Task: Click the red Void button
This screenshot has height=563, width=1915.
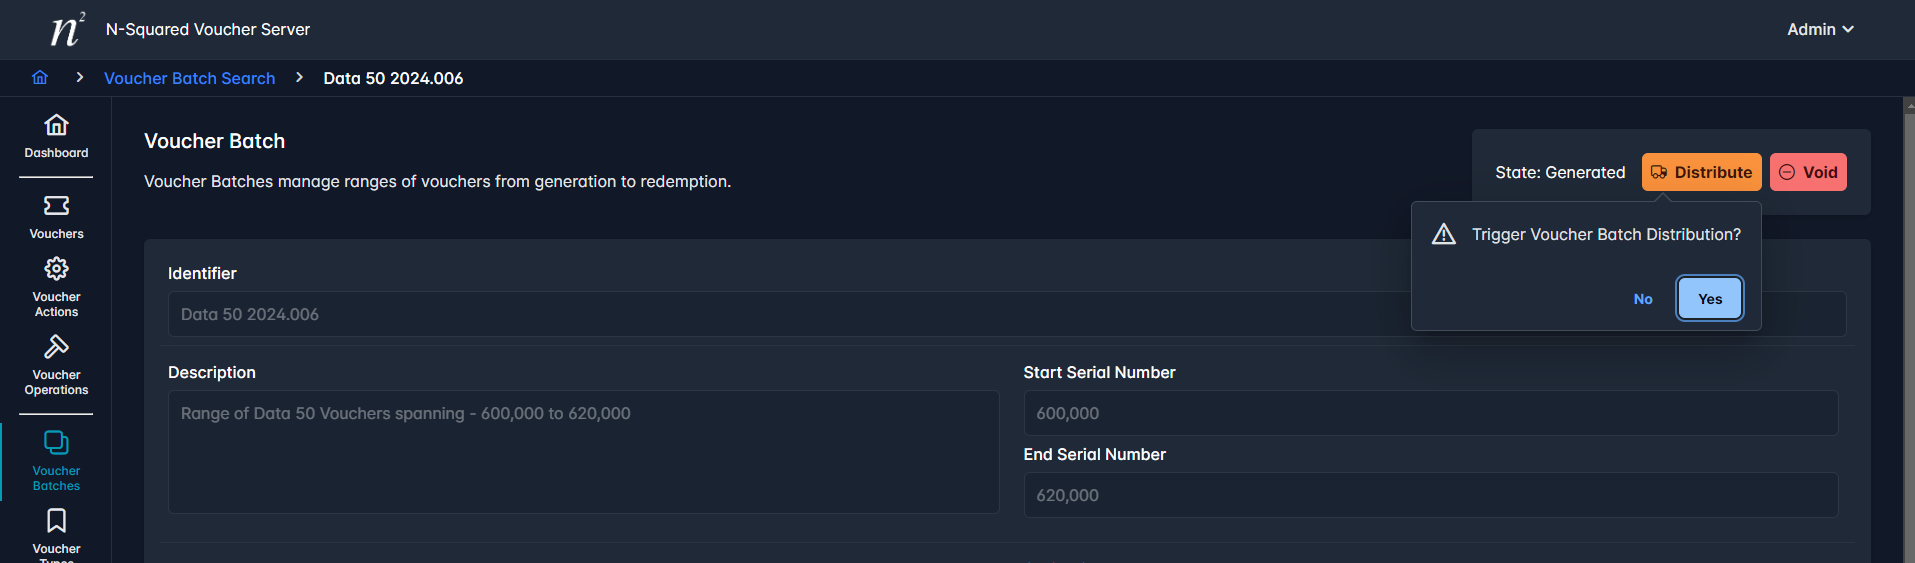Action: coord(1808,172)
